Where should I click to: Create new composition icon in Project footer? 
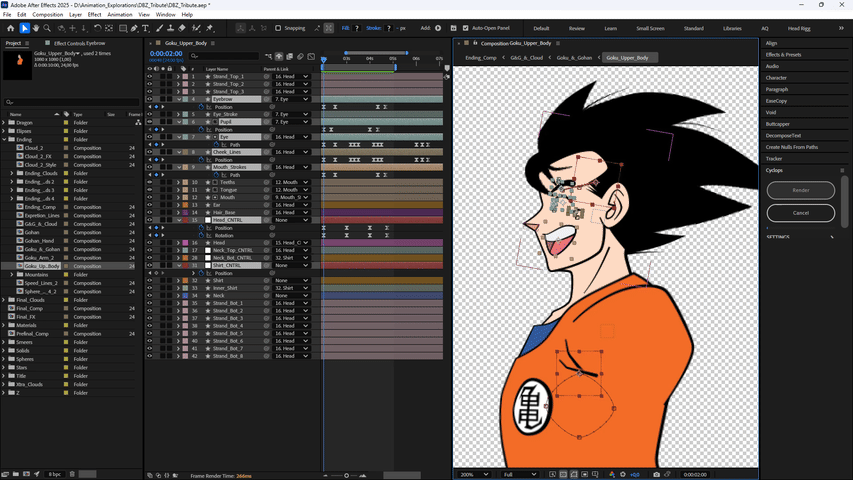coord(26,475)
